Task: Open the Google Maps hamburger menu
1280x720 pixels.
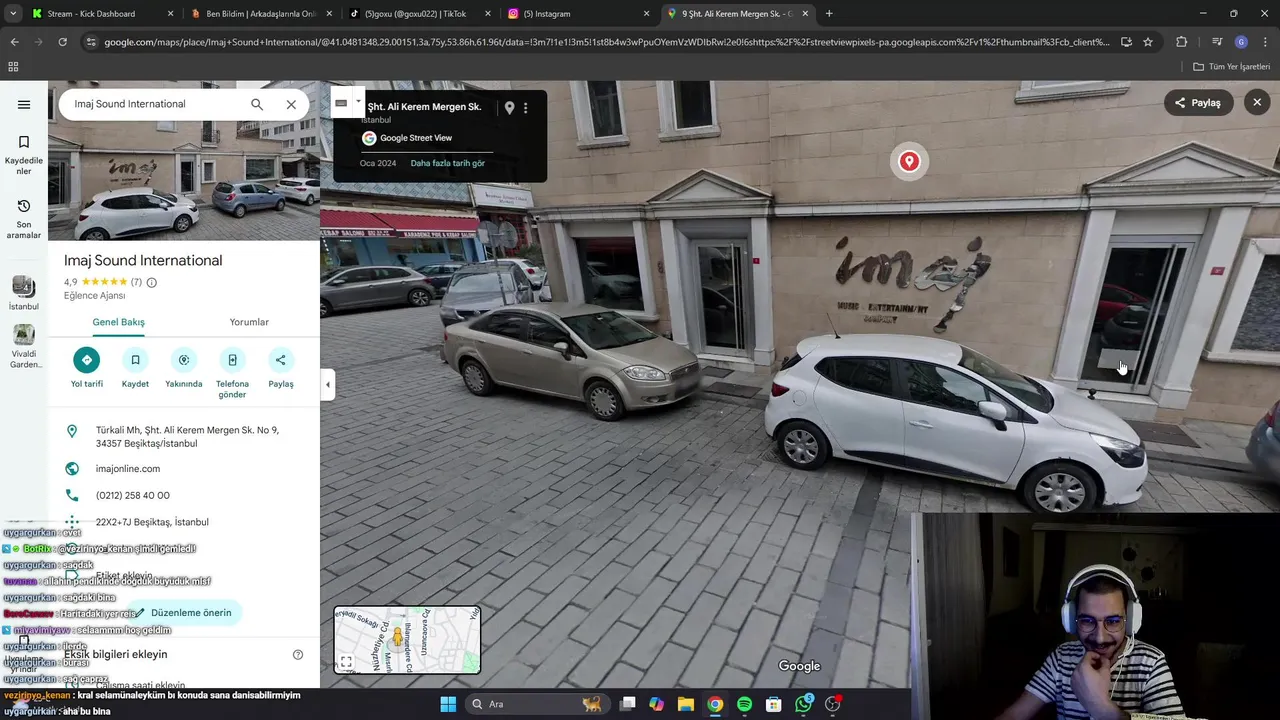Action: (24, 104)
